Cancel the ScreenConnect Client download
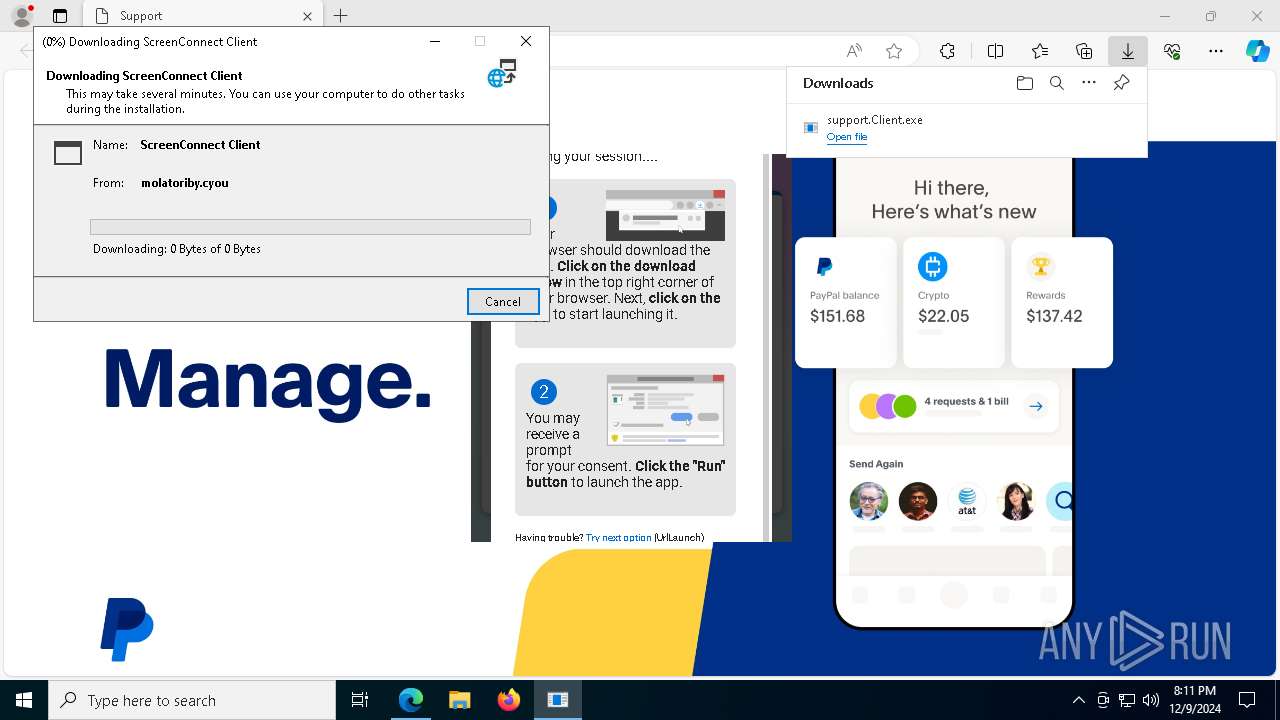1280x720 pixels. pyautogui.click(x=503, y=302)
